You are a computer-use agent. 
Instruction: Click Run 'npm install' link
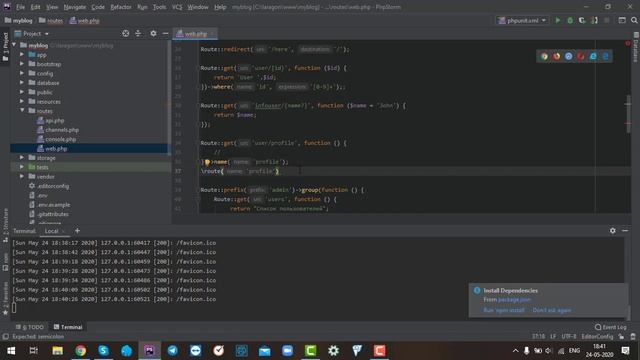coord(504,310)
